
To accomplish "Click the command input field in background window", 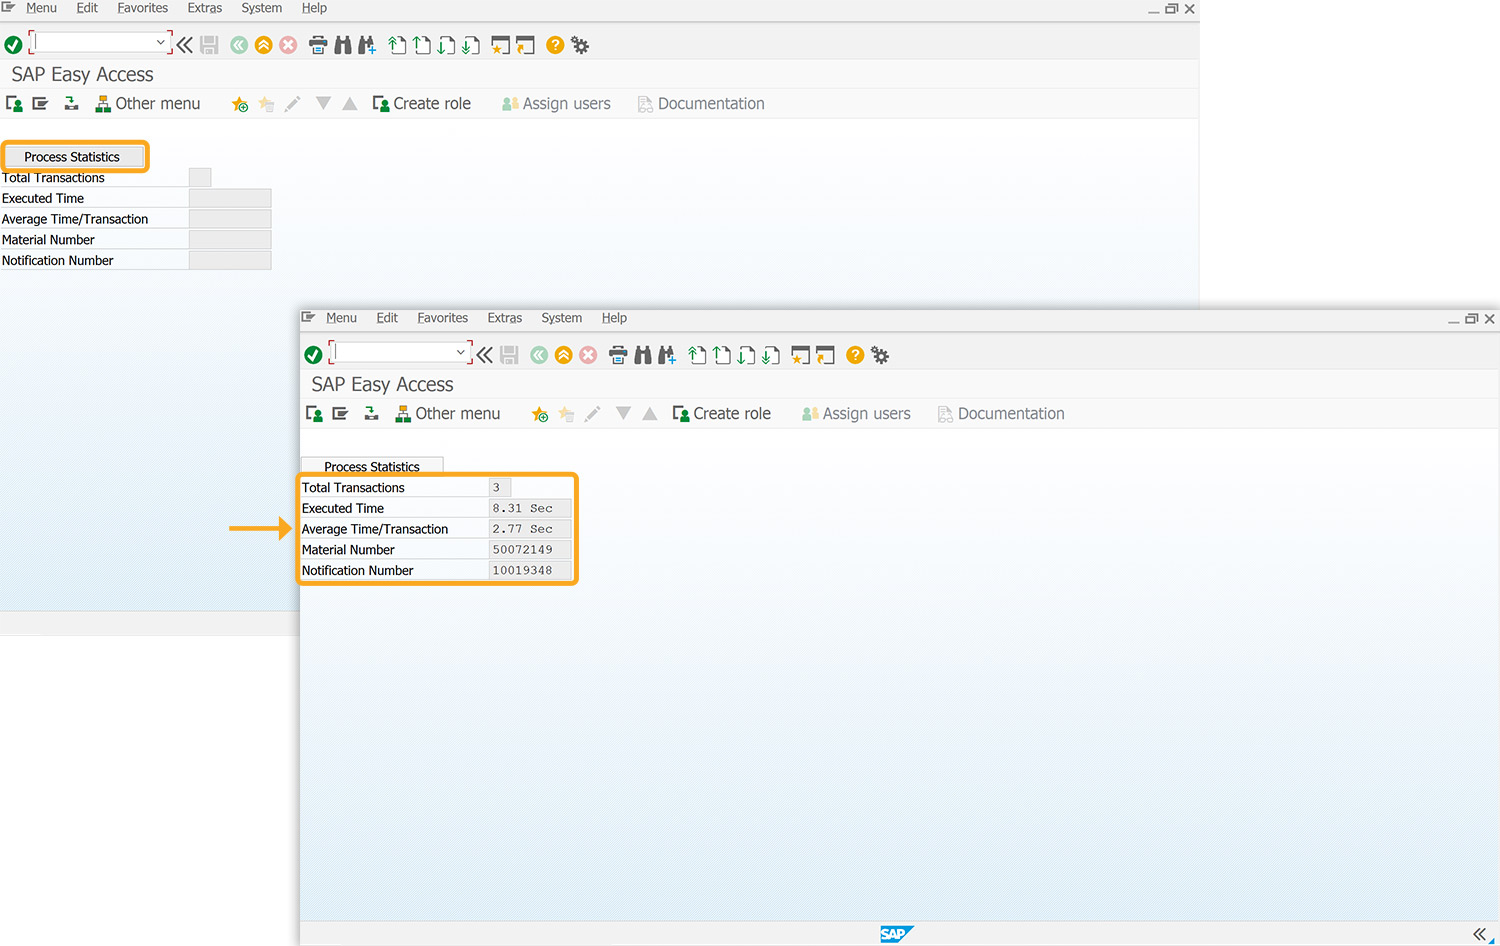I will 100,42.
